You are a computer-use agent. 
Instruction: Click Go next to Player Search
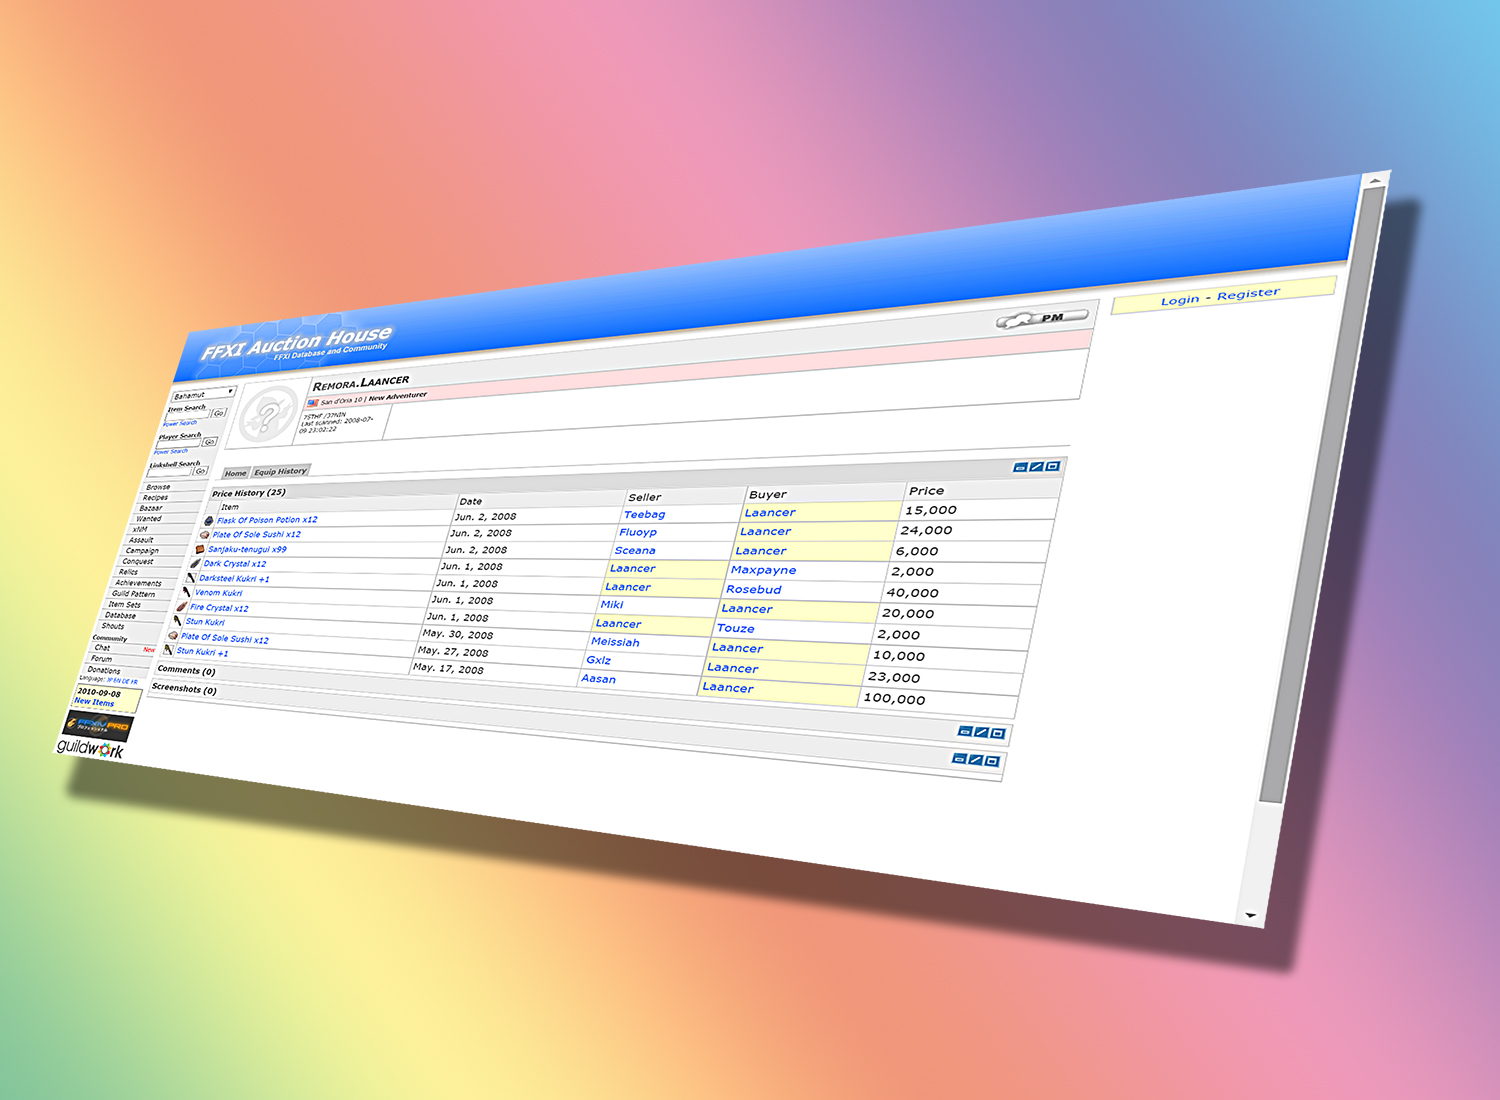210,441
